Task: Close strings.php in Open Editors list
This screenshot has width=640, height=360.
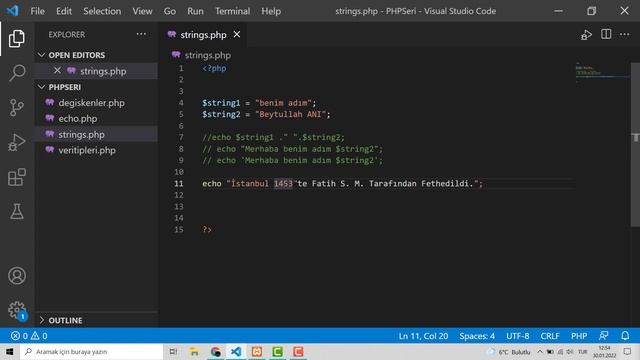Action: pyautogui.click(x=57, y=71)
